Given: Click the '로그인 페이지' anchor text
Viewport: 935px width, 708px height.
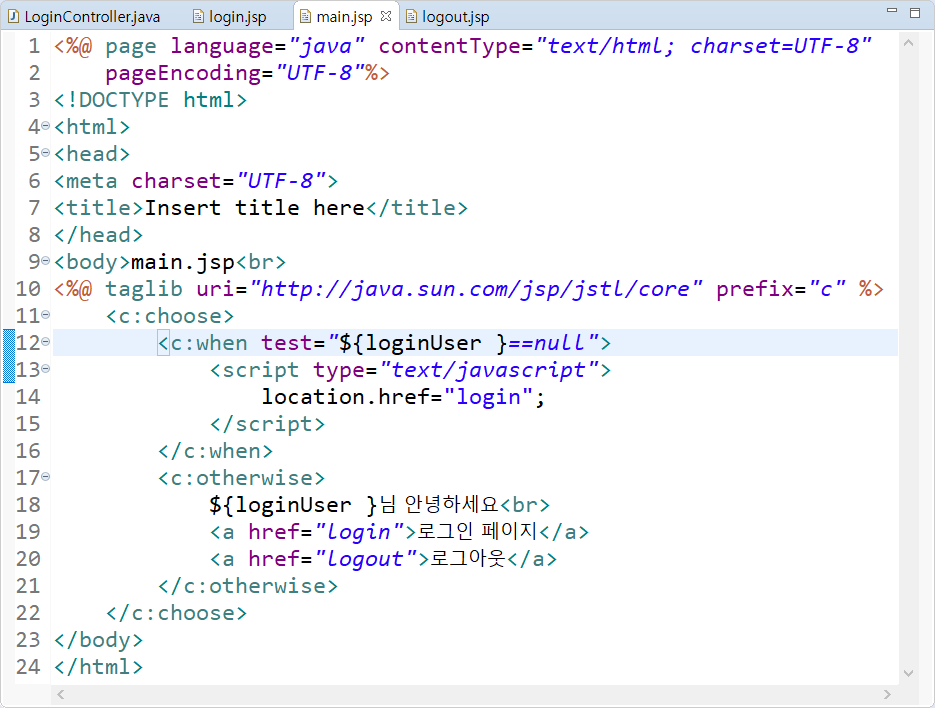Looking at the screenshot, I should [x=478, y=531].
